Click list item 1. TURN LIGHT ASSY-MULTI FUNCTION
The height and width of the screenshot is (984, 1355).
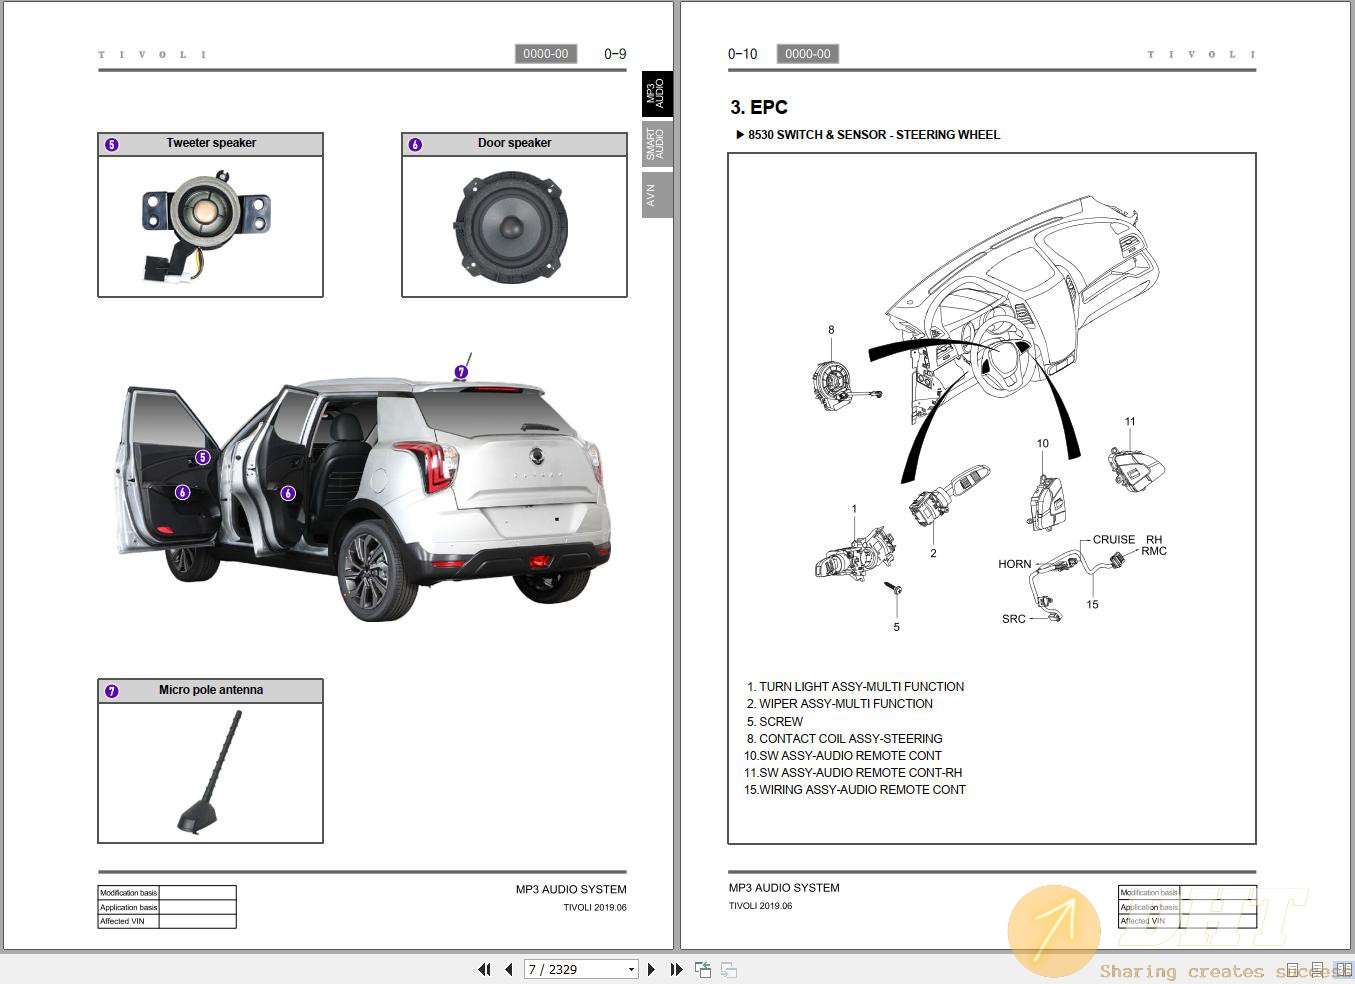[855, 687]
